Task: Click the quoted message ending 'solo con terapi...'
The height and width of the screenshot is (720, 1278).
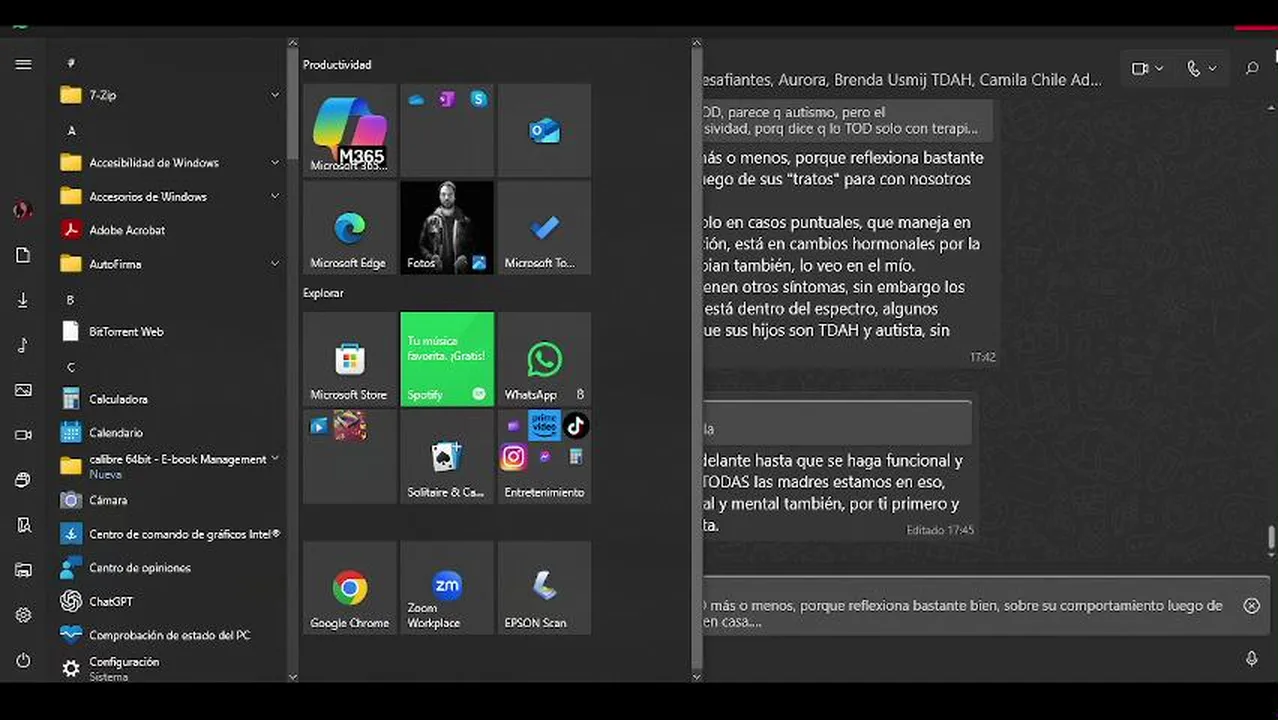Action: 848,120
